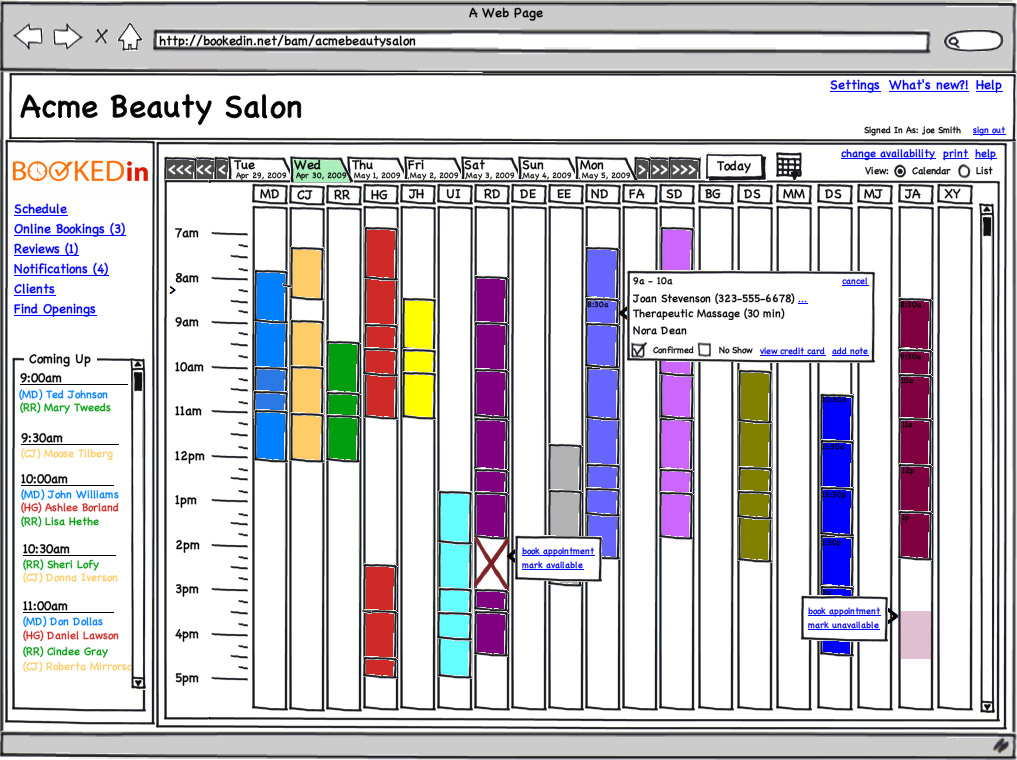Click the Today button
The width and height of the screenshot is (1017, 760).
coord(734,167)
